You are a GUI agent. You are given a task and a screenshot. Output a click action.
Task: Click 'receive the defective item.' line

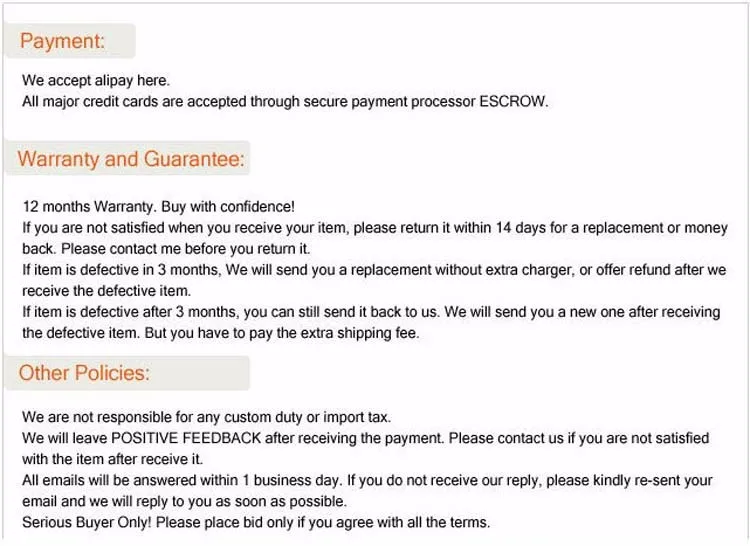tap(107, 291)
